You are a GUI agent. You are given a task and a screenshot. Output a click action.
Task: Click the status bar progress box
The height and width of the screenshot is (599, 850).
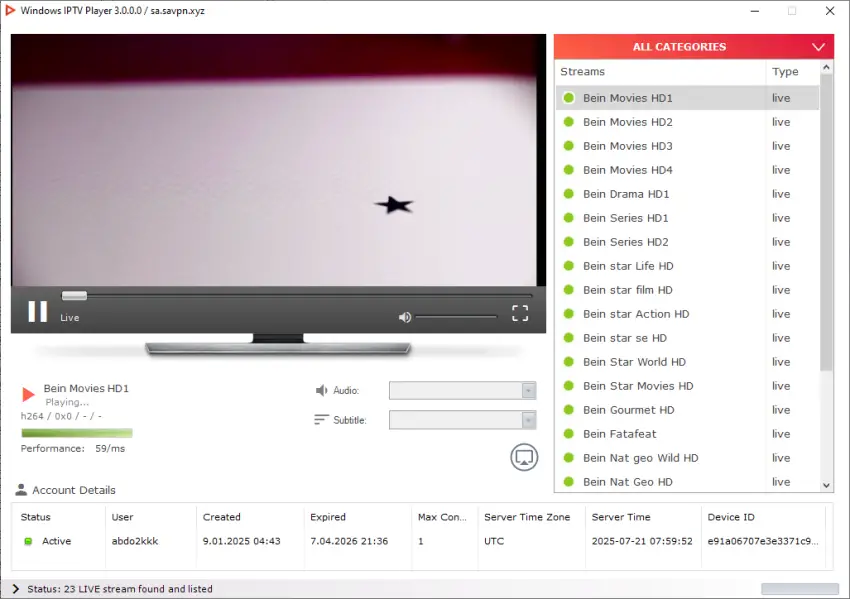[800, 589]
